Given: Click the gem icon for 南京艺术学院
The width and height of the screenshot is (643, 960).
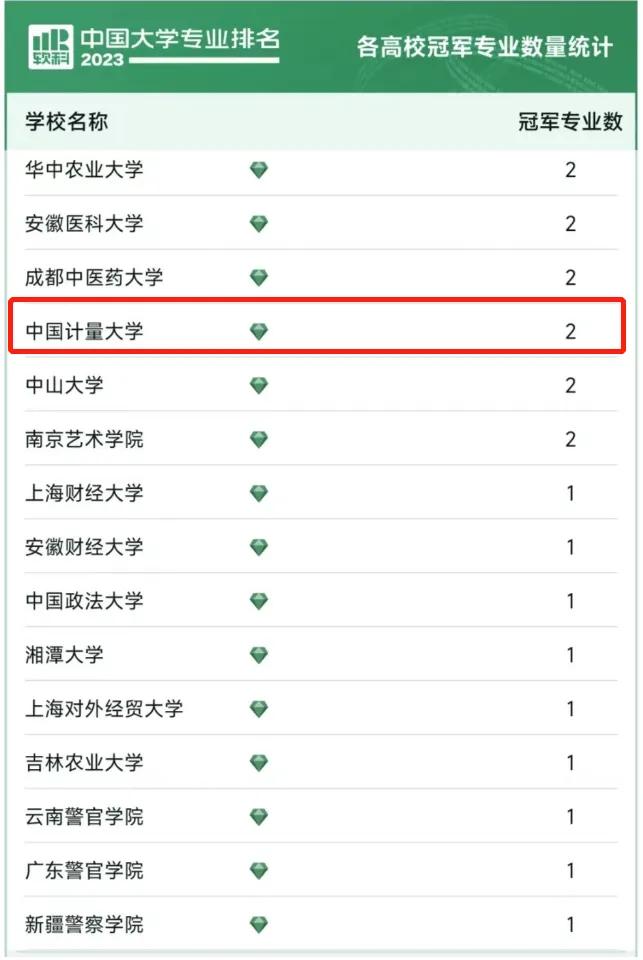Looking at the screenshot, I should pyautogui.click(x=259, y=439).
